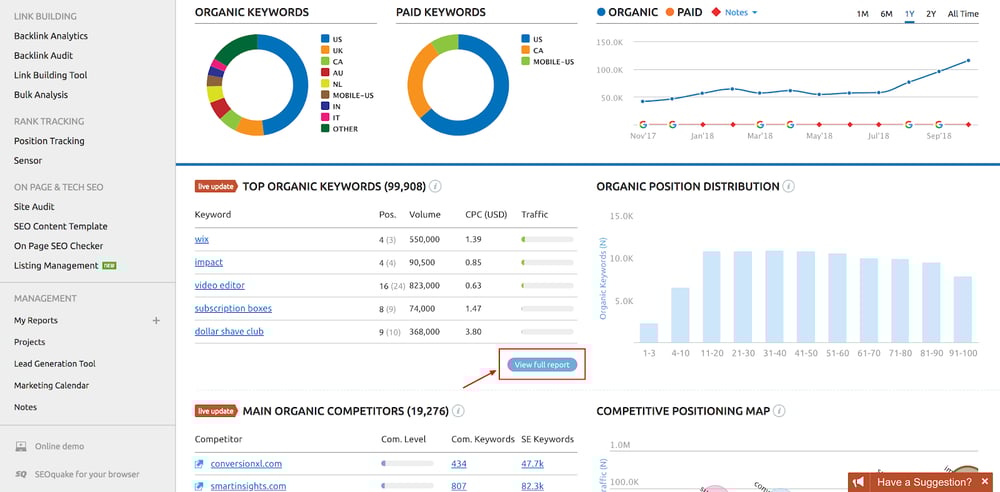
Task: Click live update badge beside Top Organic Keywords
Action: coord(216,186)
